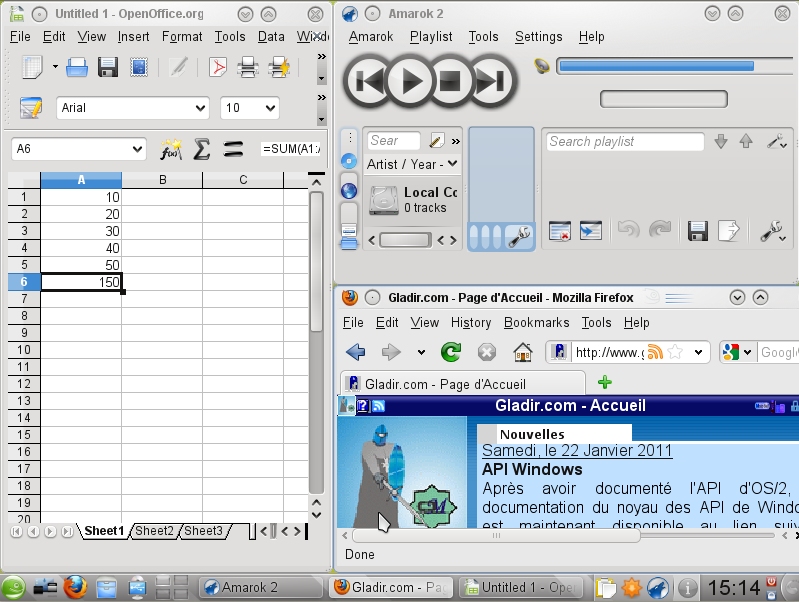Click the Amarok volume speaker icon
Screen dimensions: 799x602
click(x=542, y=66)
